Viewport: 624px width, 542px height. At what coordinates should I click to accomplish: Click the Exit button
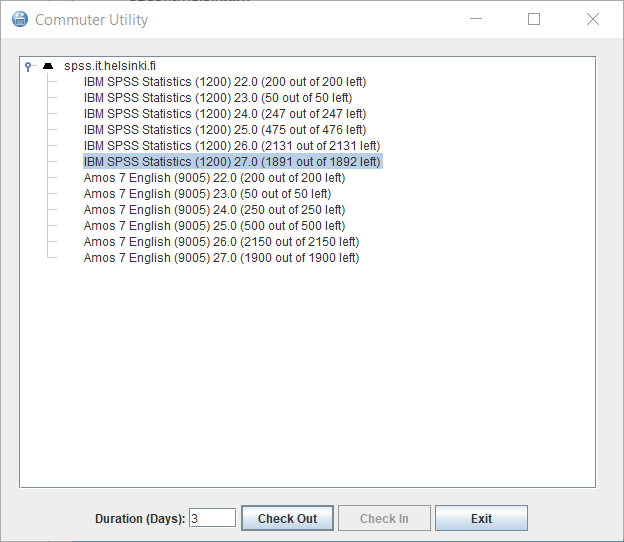(x=482, y=518)
